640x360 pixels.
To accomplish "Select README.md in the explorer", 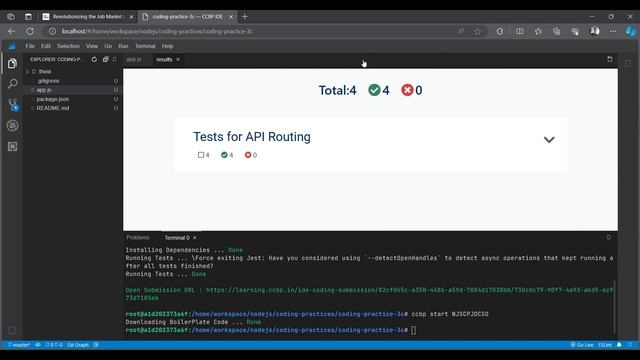I will coord(53,108).
